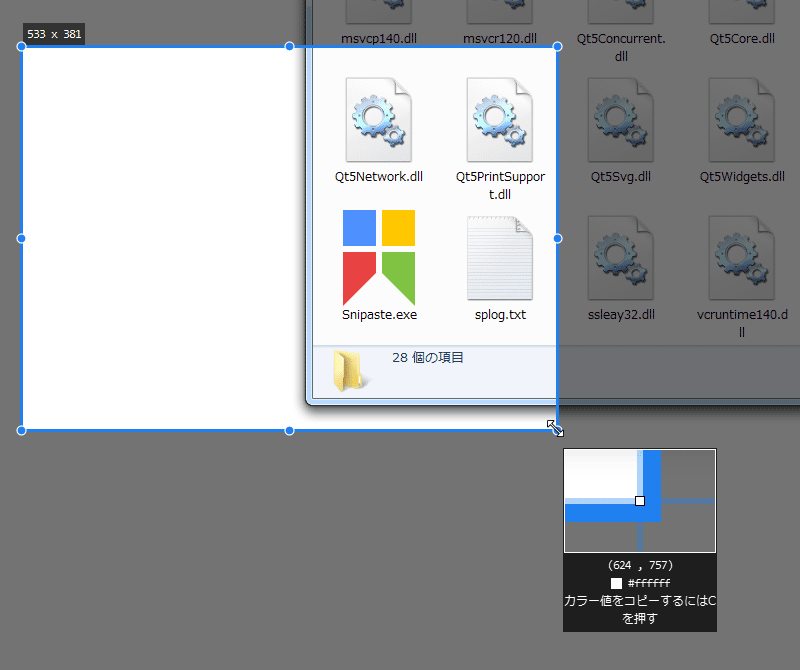This screenshot has height=670, width=800.
Task: Select the Qt5Network.dll file icon
Action: (379, 119)
